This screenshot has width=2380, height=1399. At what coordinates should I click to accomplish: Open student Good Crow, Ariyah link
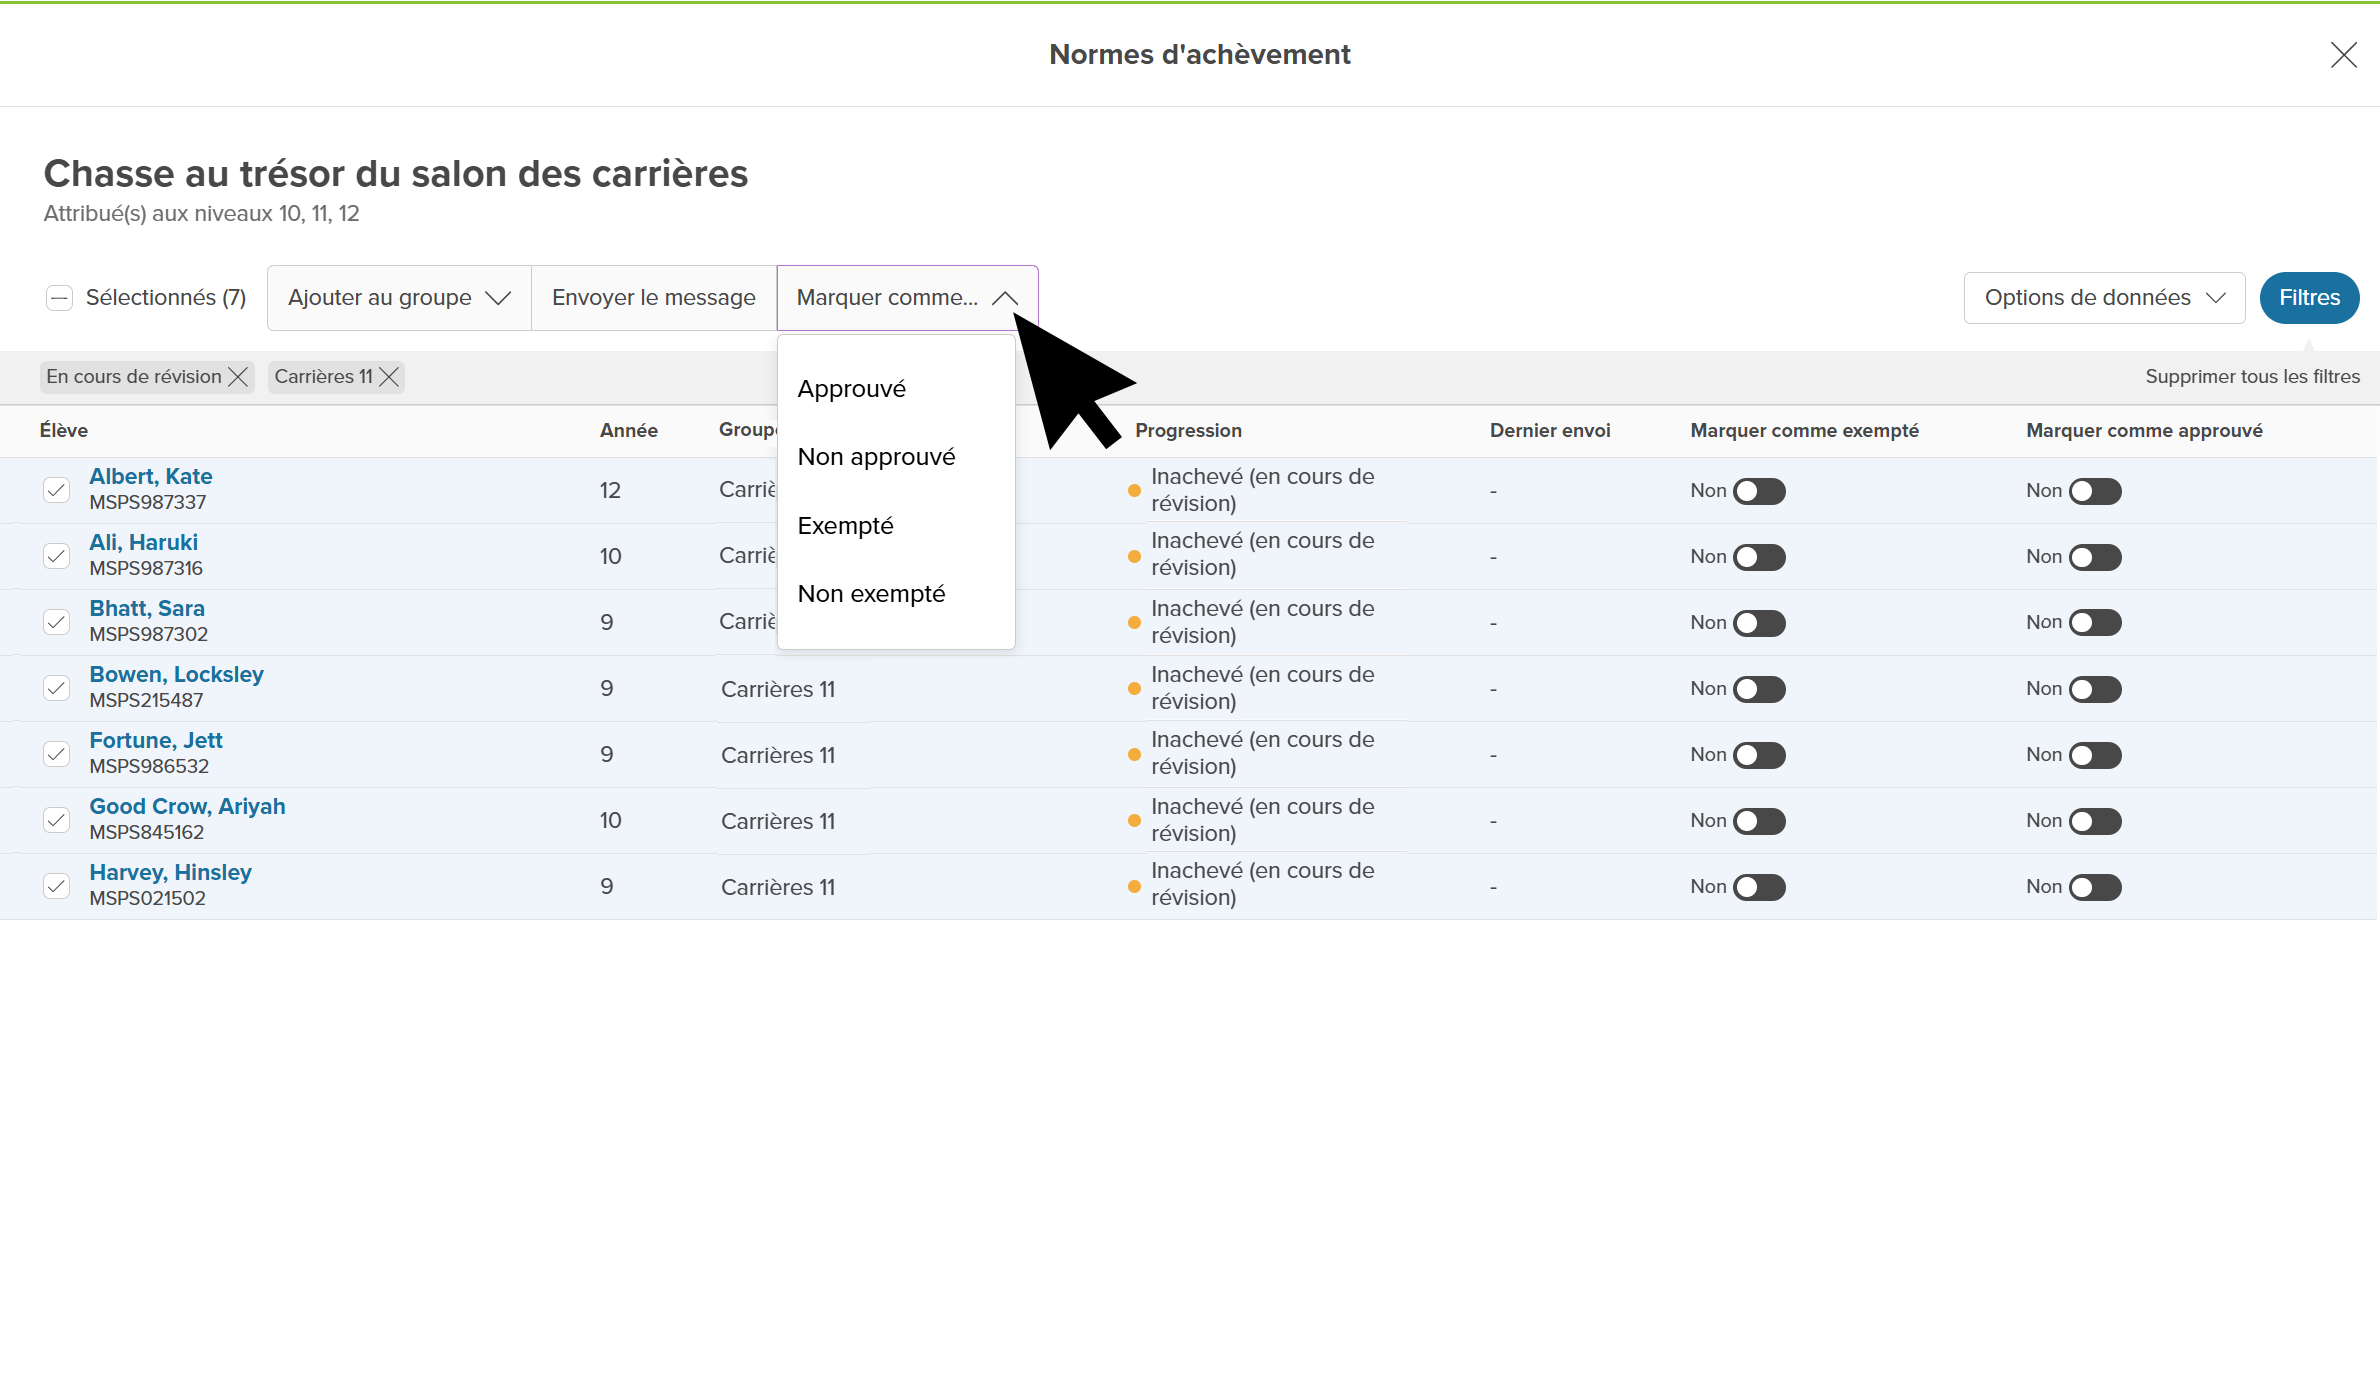point(187,806)
